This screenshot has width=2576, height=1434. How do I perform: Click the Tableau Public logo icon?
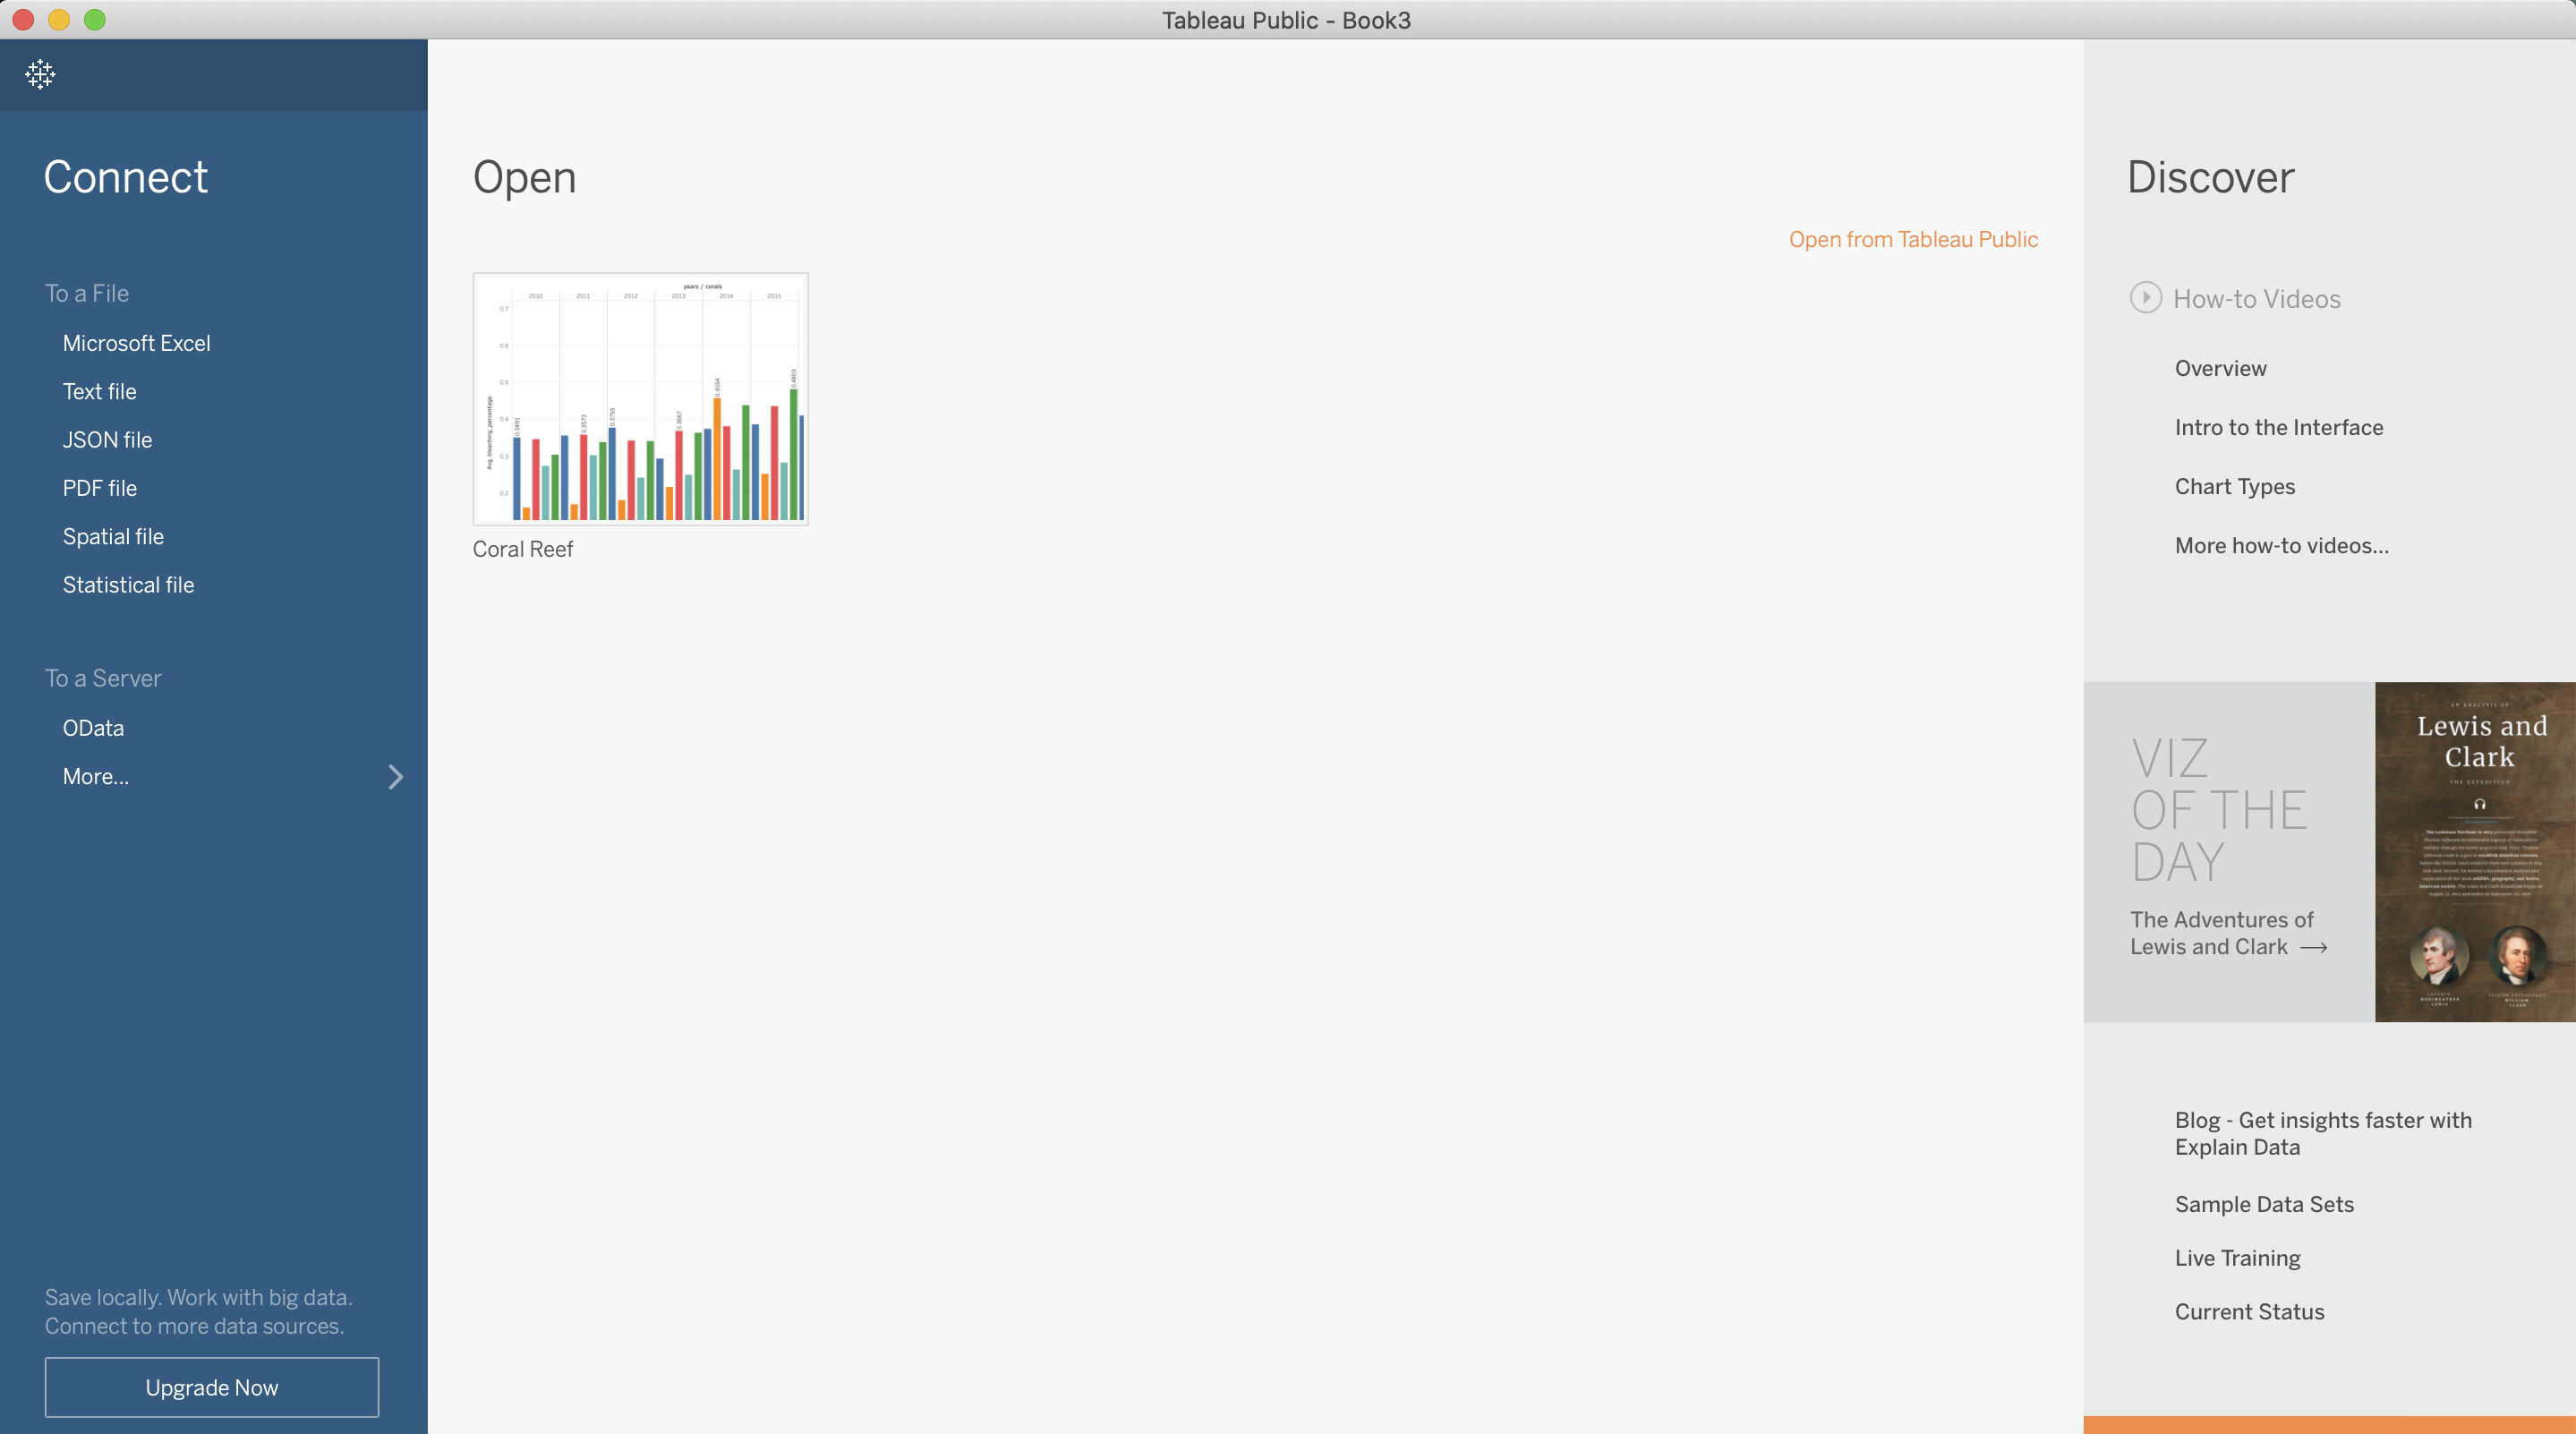pos(38,74)
